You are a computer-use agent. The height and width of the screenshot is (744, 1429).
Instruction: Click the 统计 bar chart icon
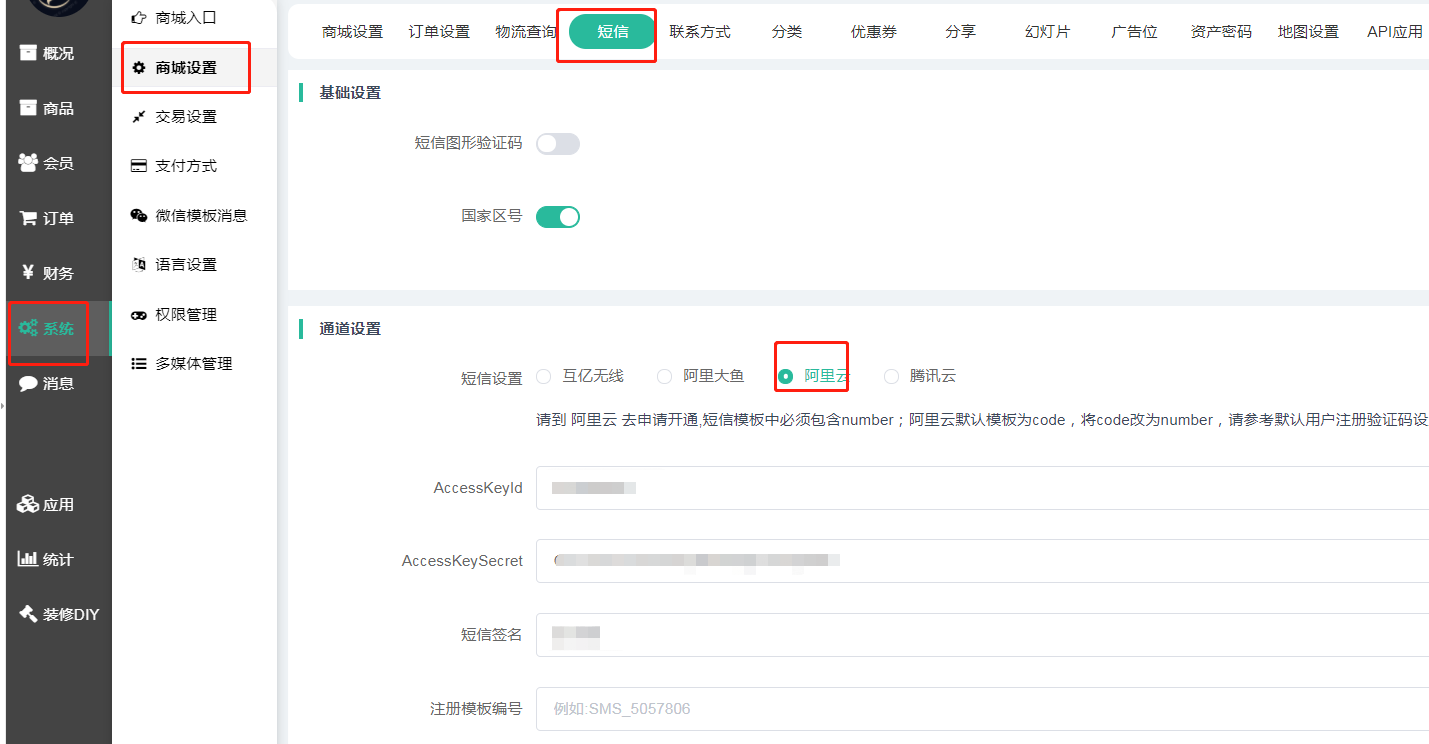[28, 559]
